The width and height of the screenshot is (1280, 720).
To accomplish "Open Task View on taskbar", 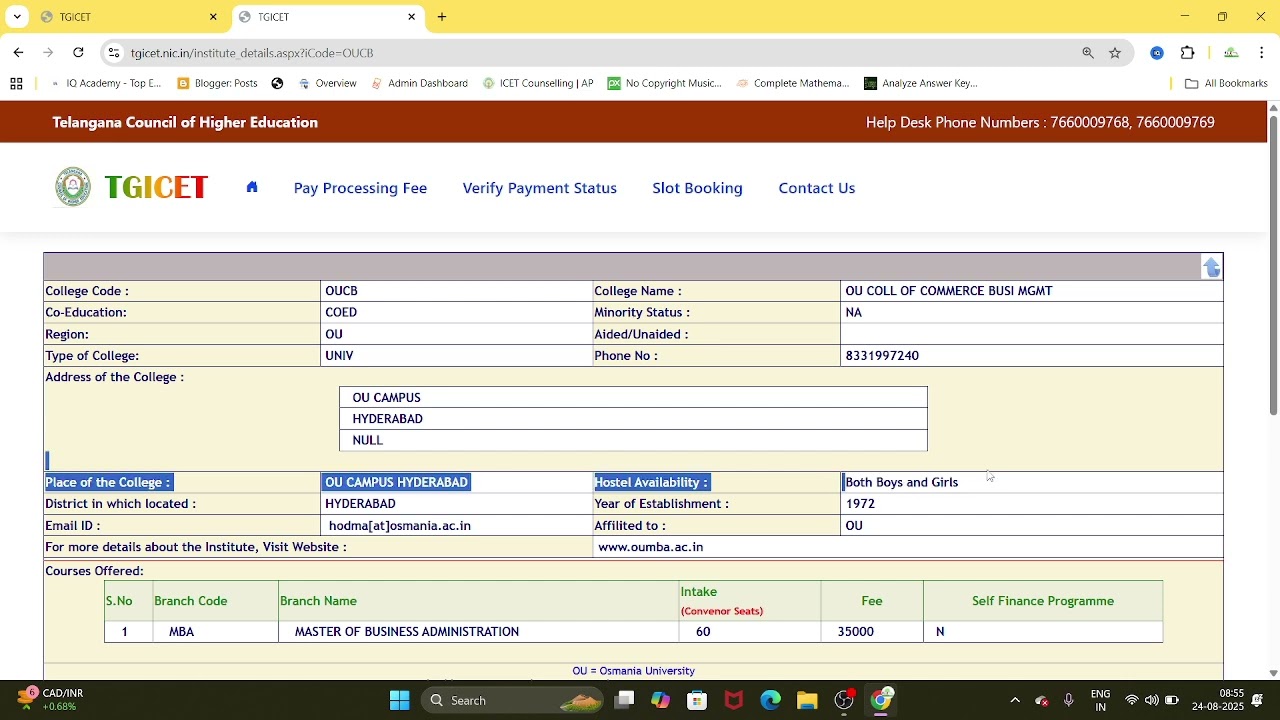I will pos(624,700).
